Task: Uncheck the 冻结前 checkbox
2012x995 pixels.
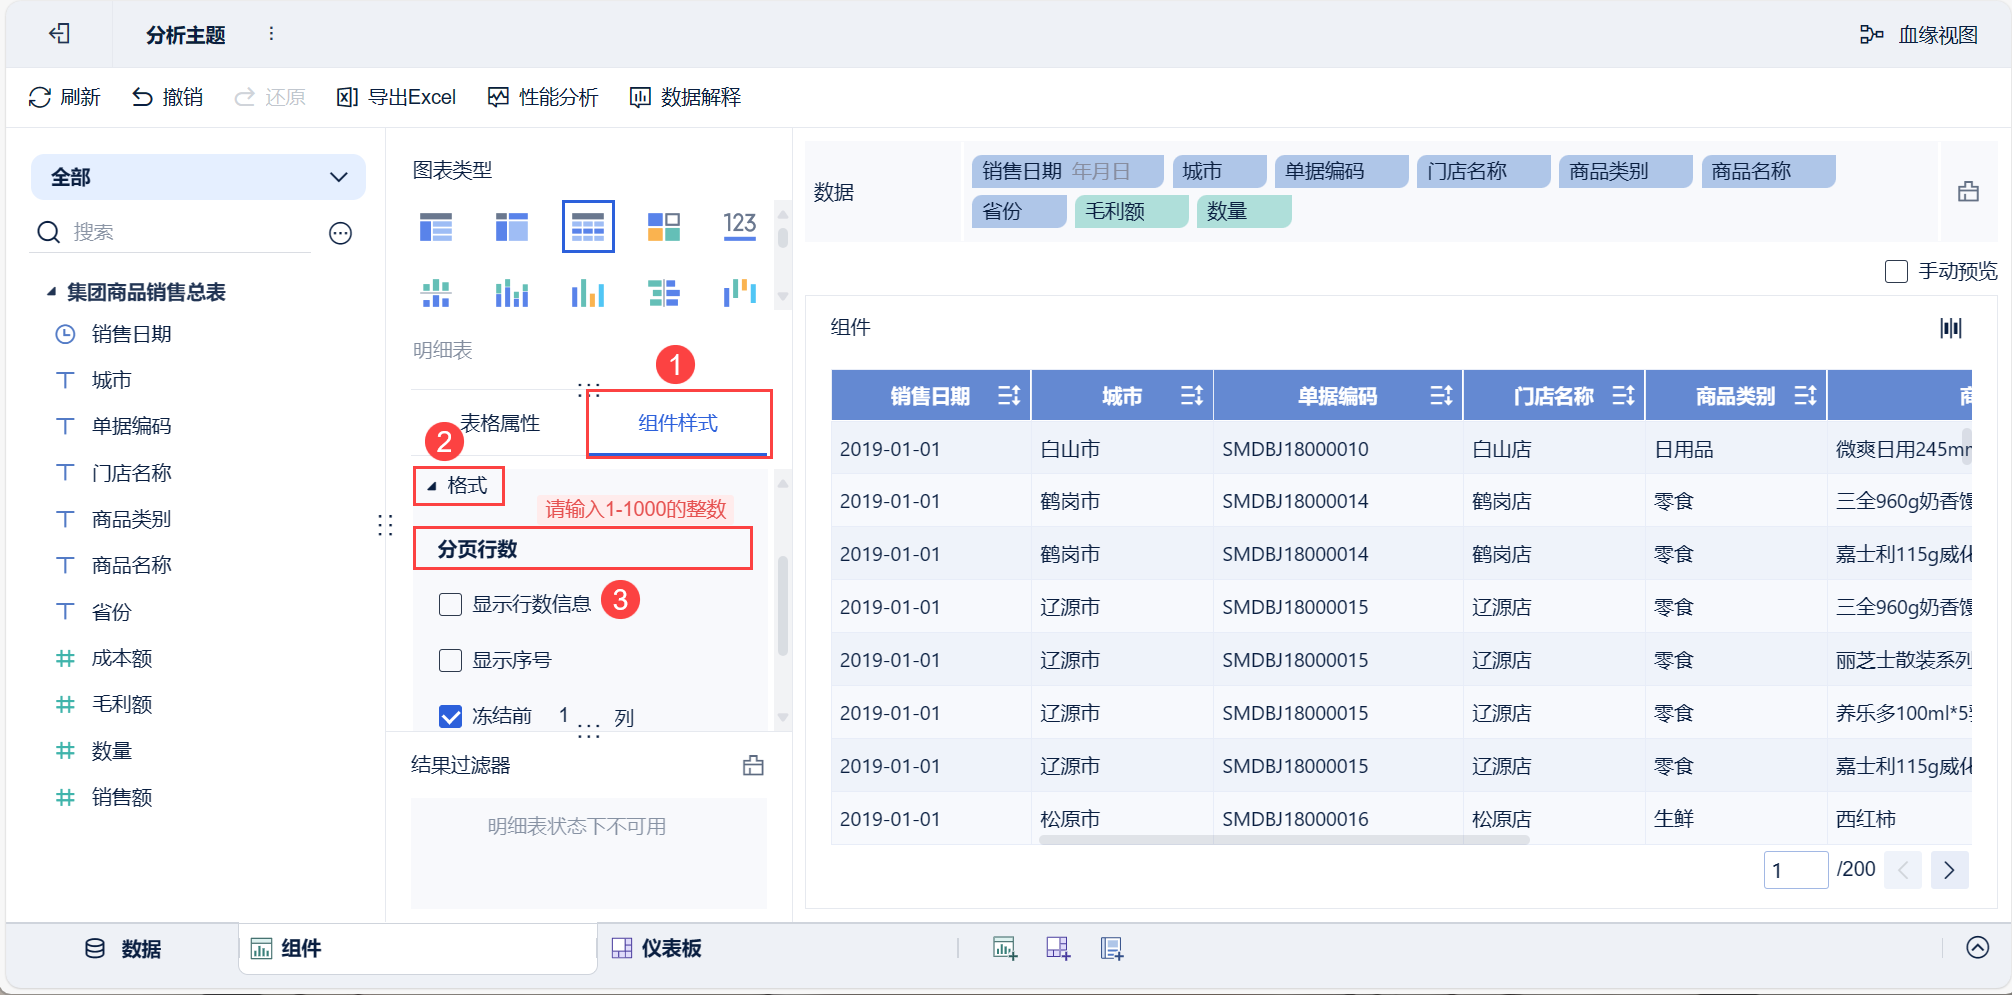Action: tap(450, 716)
